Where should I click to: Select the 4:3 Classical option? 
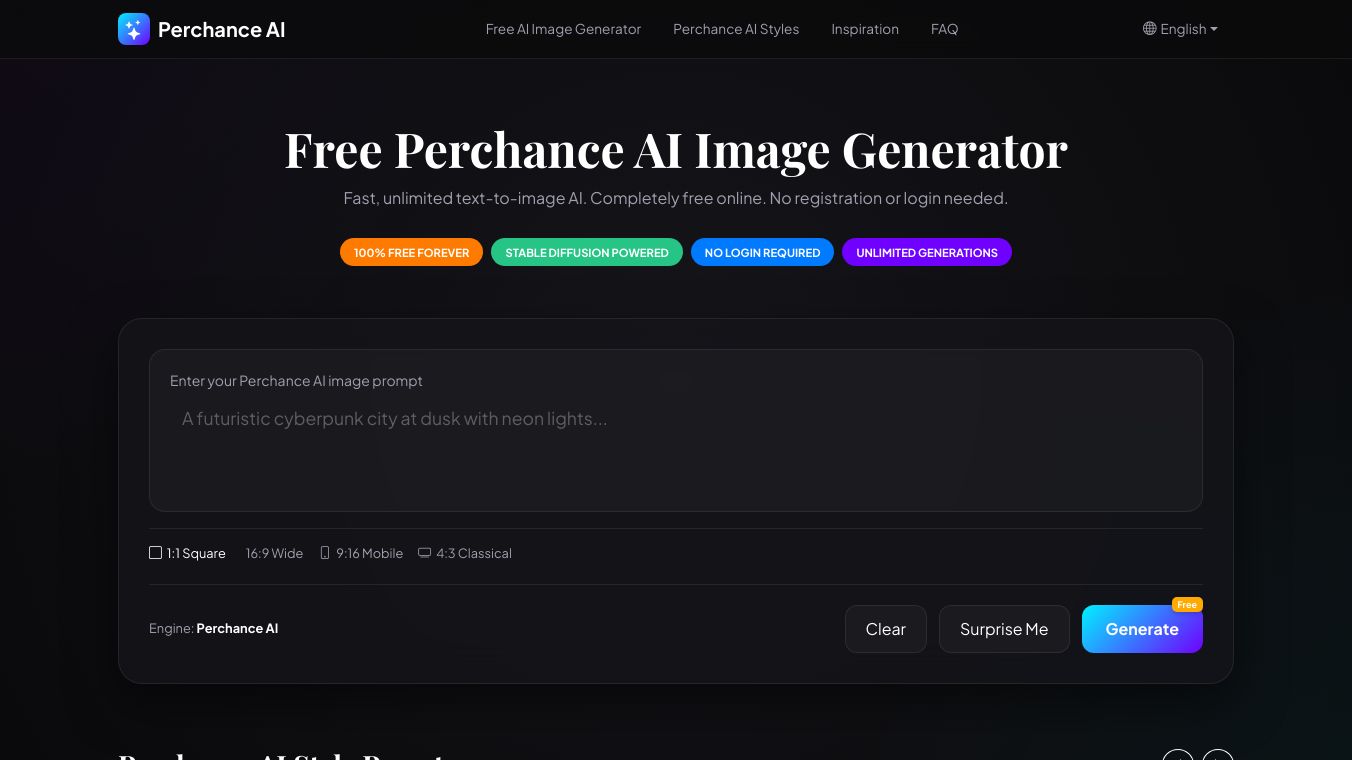[465, 553]
